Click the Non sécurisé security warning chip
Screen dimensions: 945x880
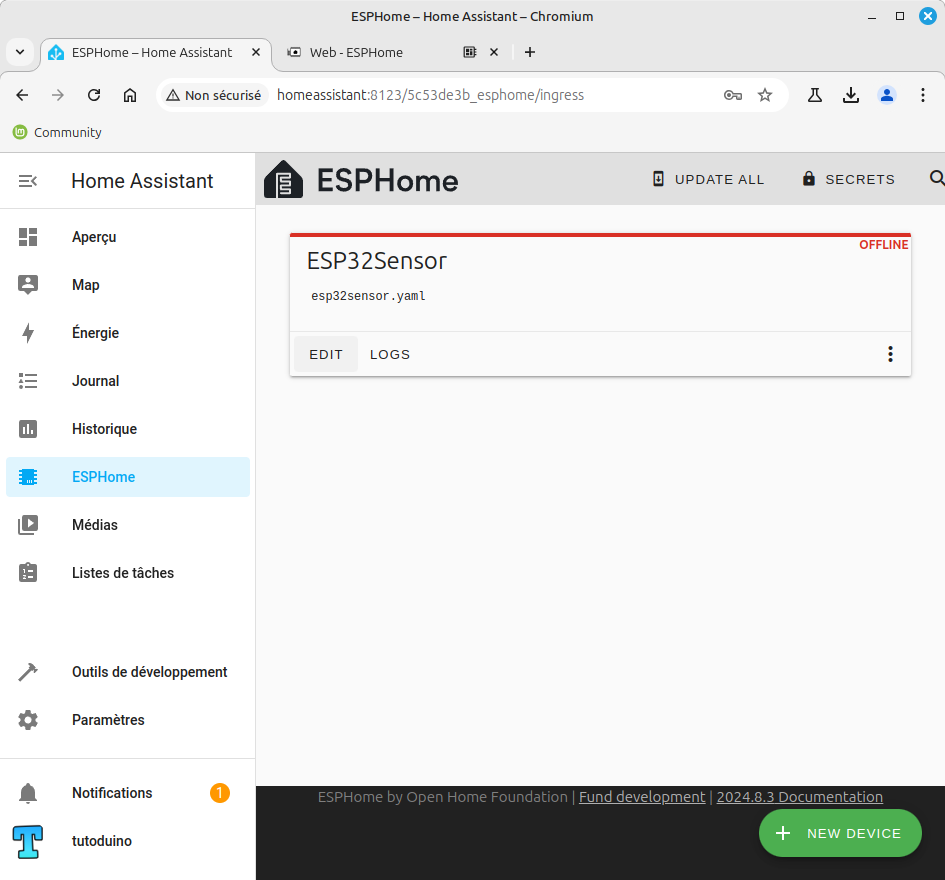(x=214, y=95)
